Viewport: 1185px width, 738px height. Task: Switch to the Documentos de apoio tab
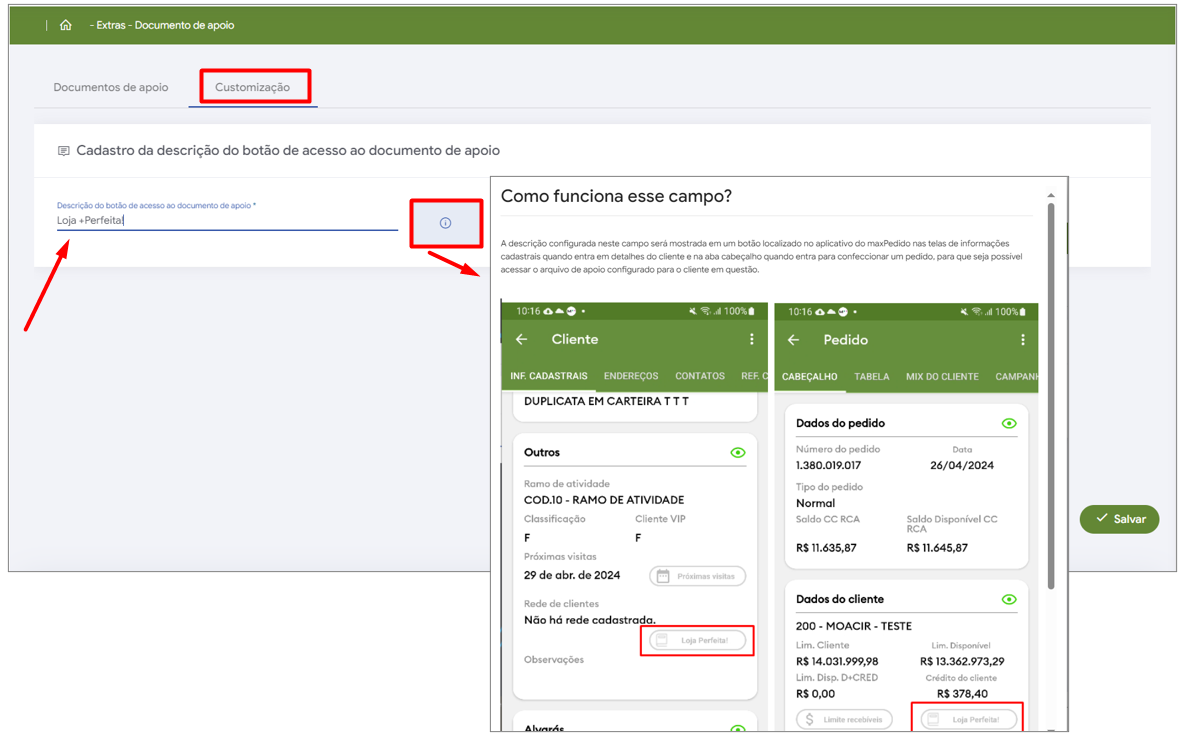click(x=111, y=87)
